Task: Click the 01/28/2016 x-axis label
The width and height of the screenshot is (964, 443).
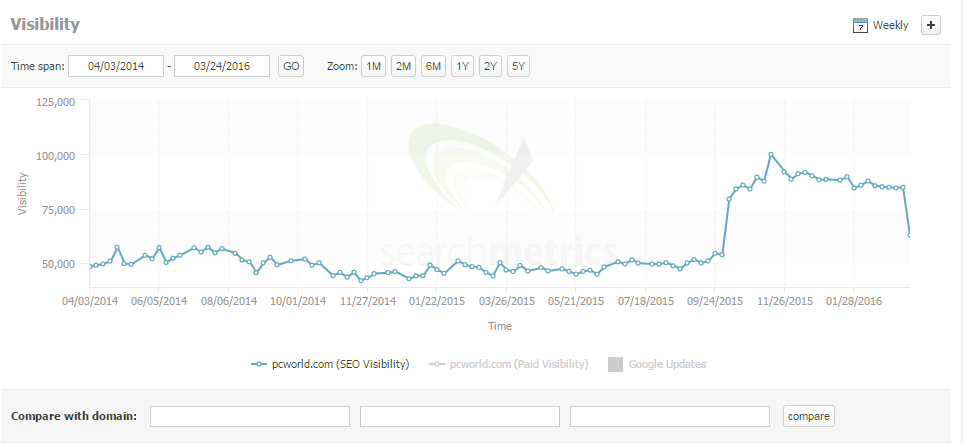Action: [854, 301]
